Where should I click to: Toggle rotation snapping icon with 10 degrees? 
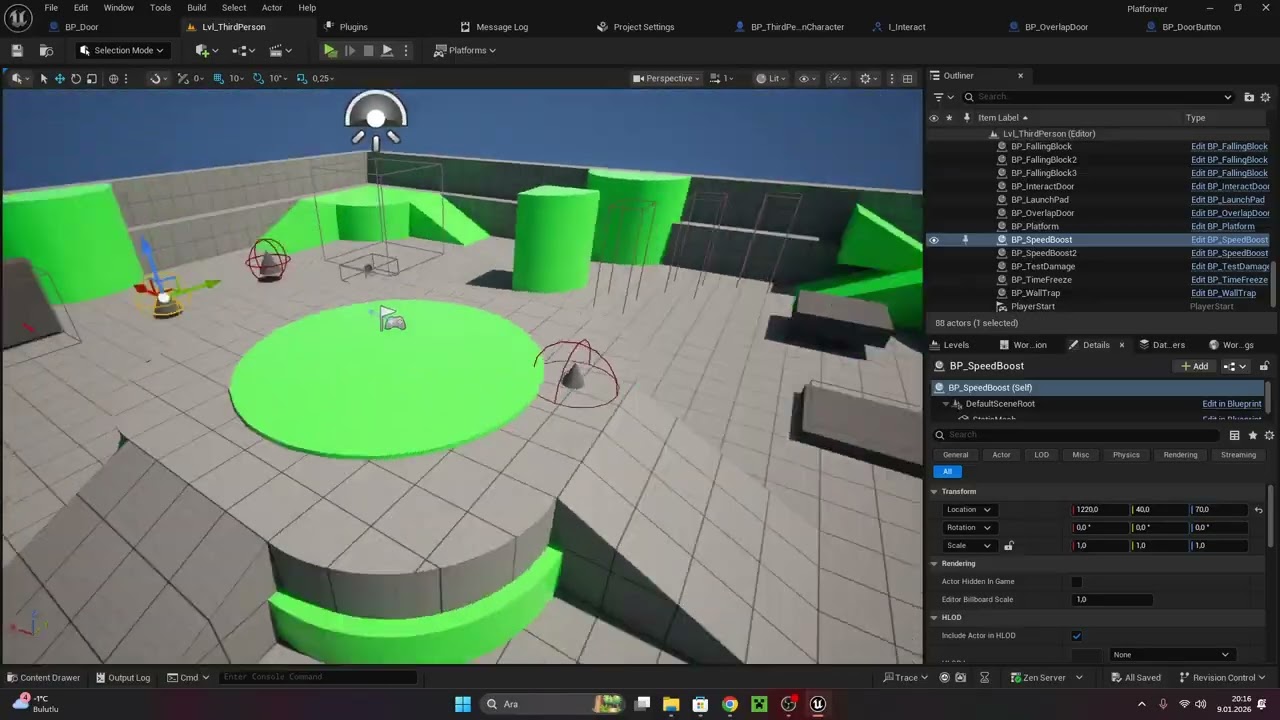click(259, 78)
